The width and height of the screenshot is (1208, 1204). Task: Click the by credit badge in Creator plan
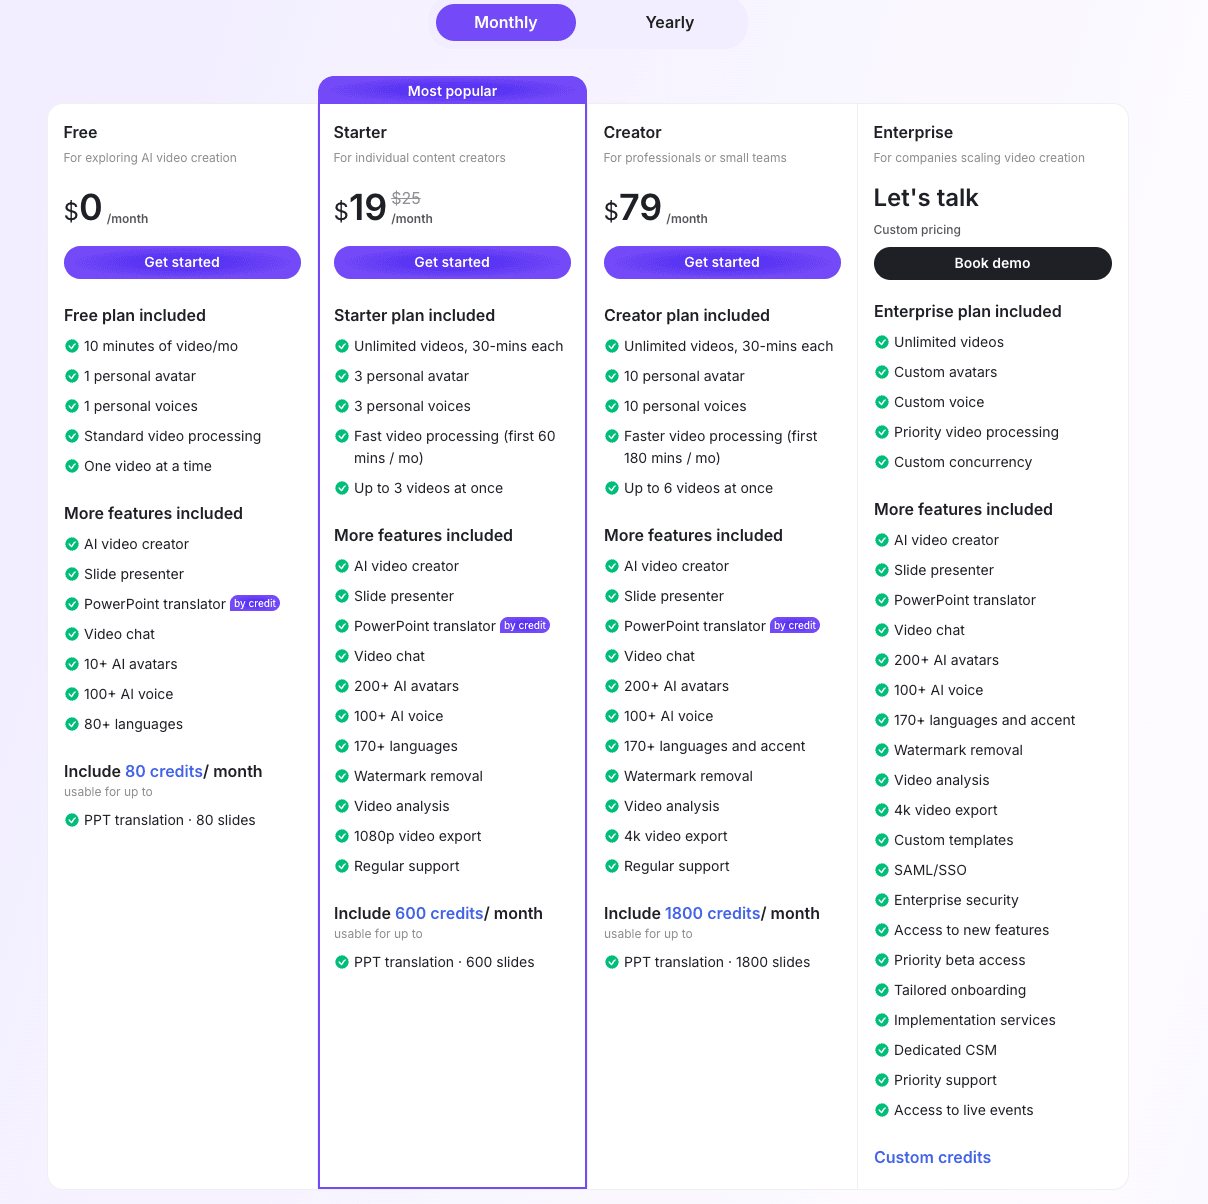pyautogui.click(x=795, y=626)
